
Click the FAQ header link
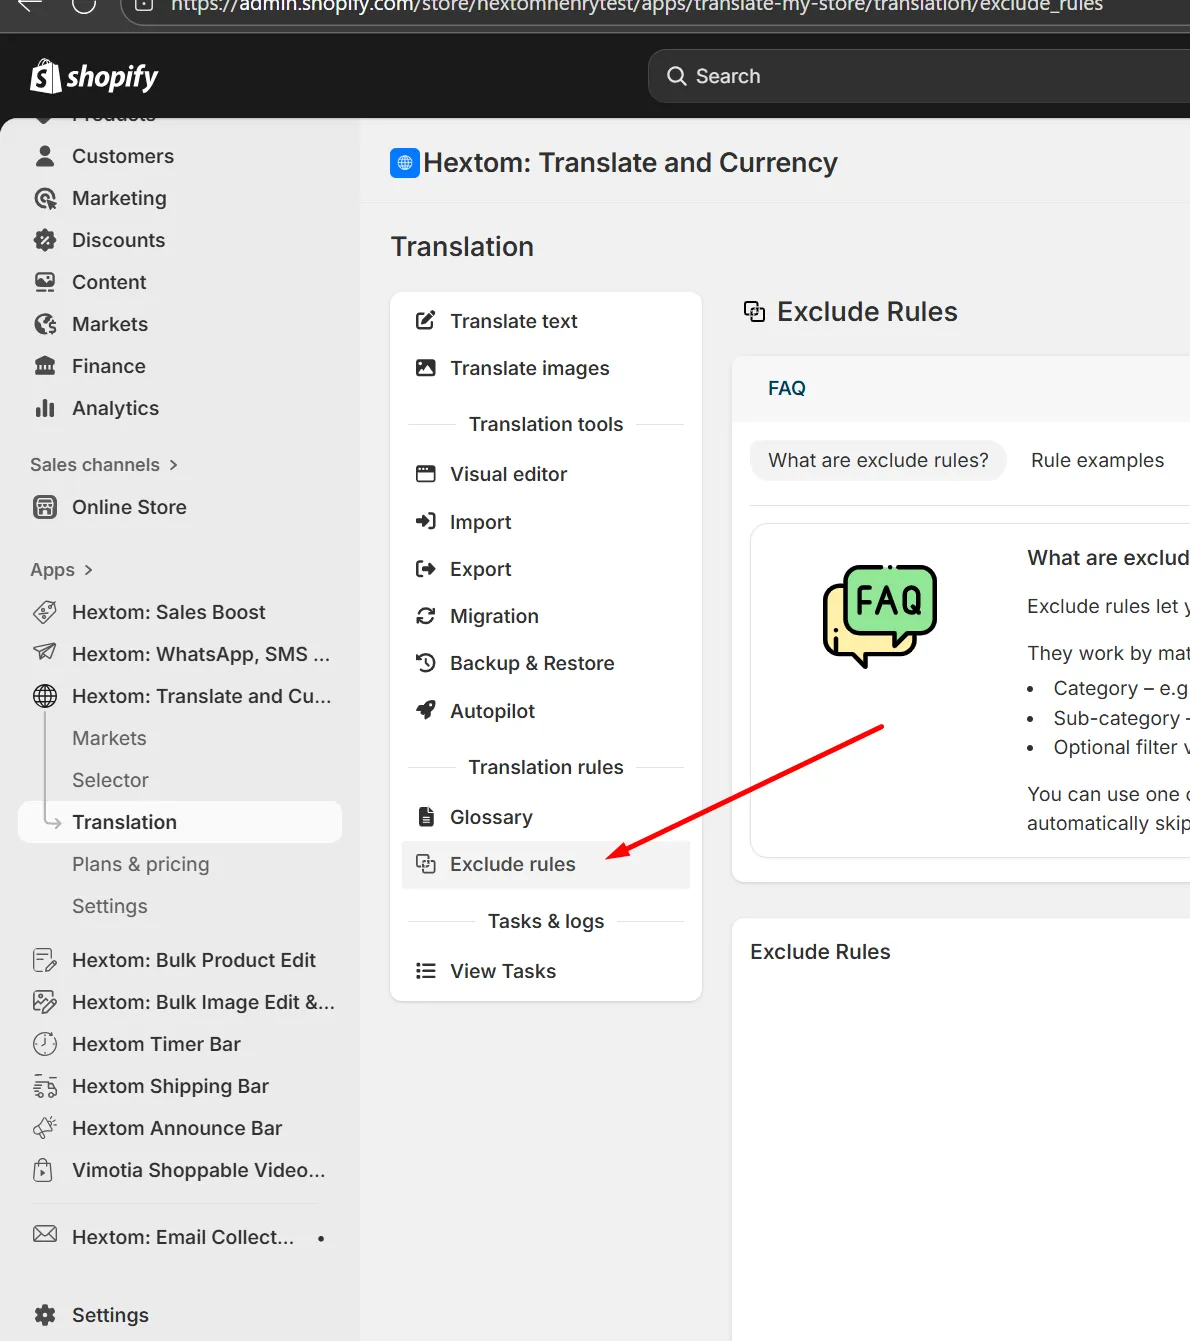[787, 388]
